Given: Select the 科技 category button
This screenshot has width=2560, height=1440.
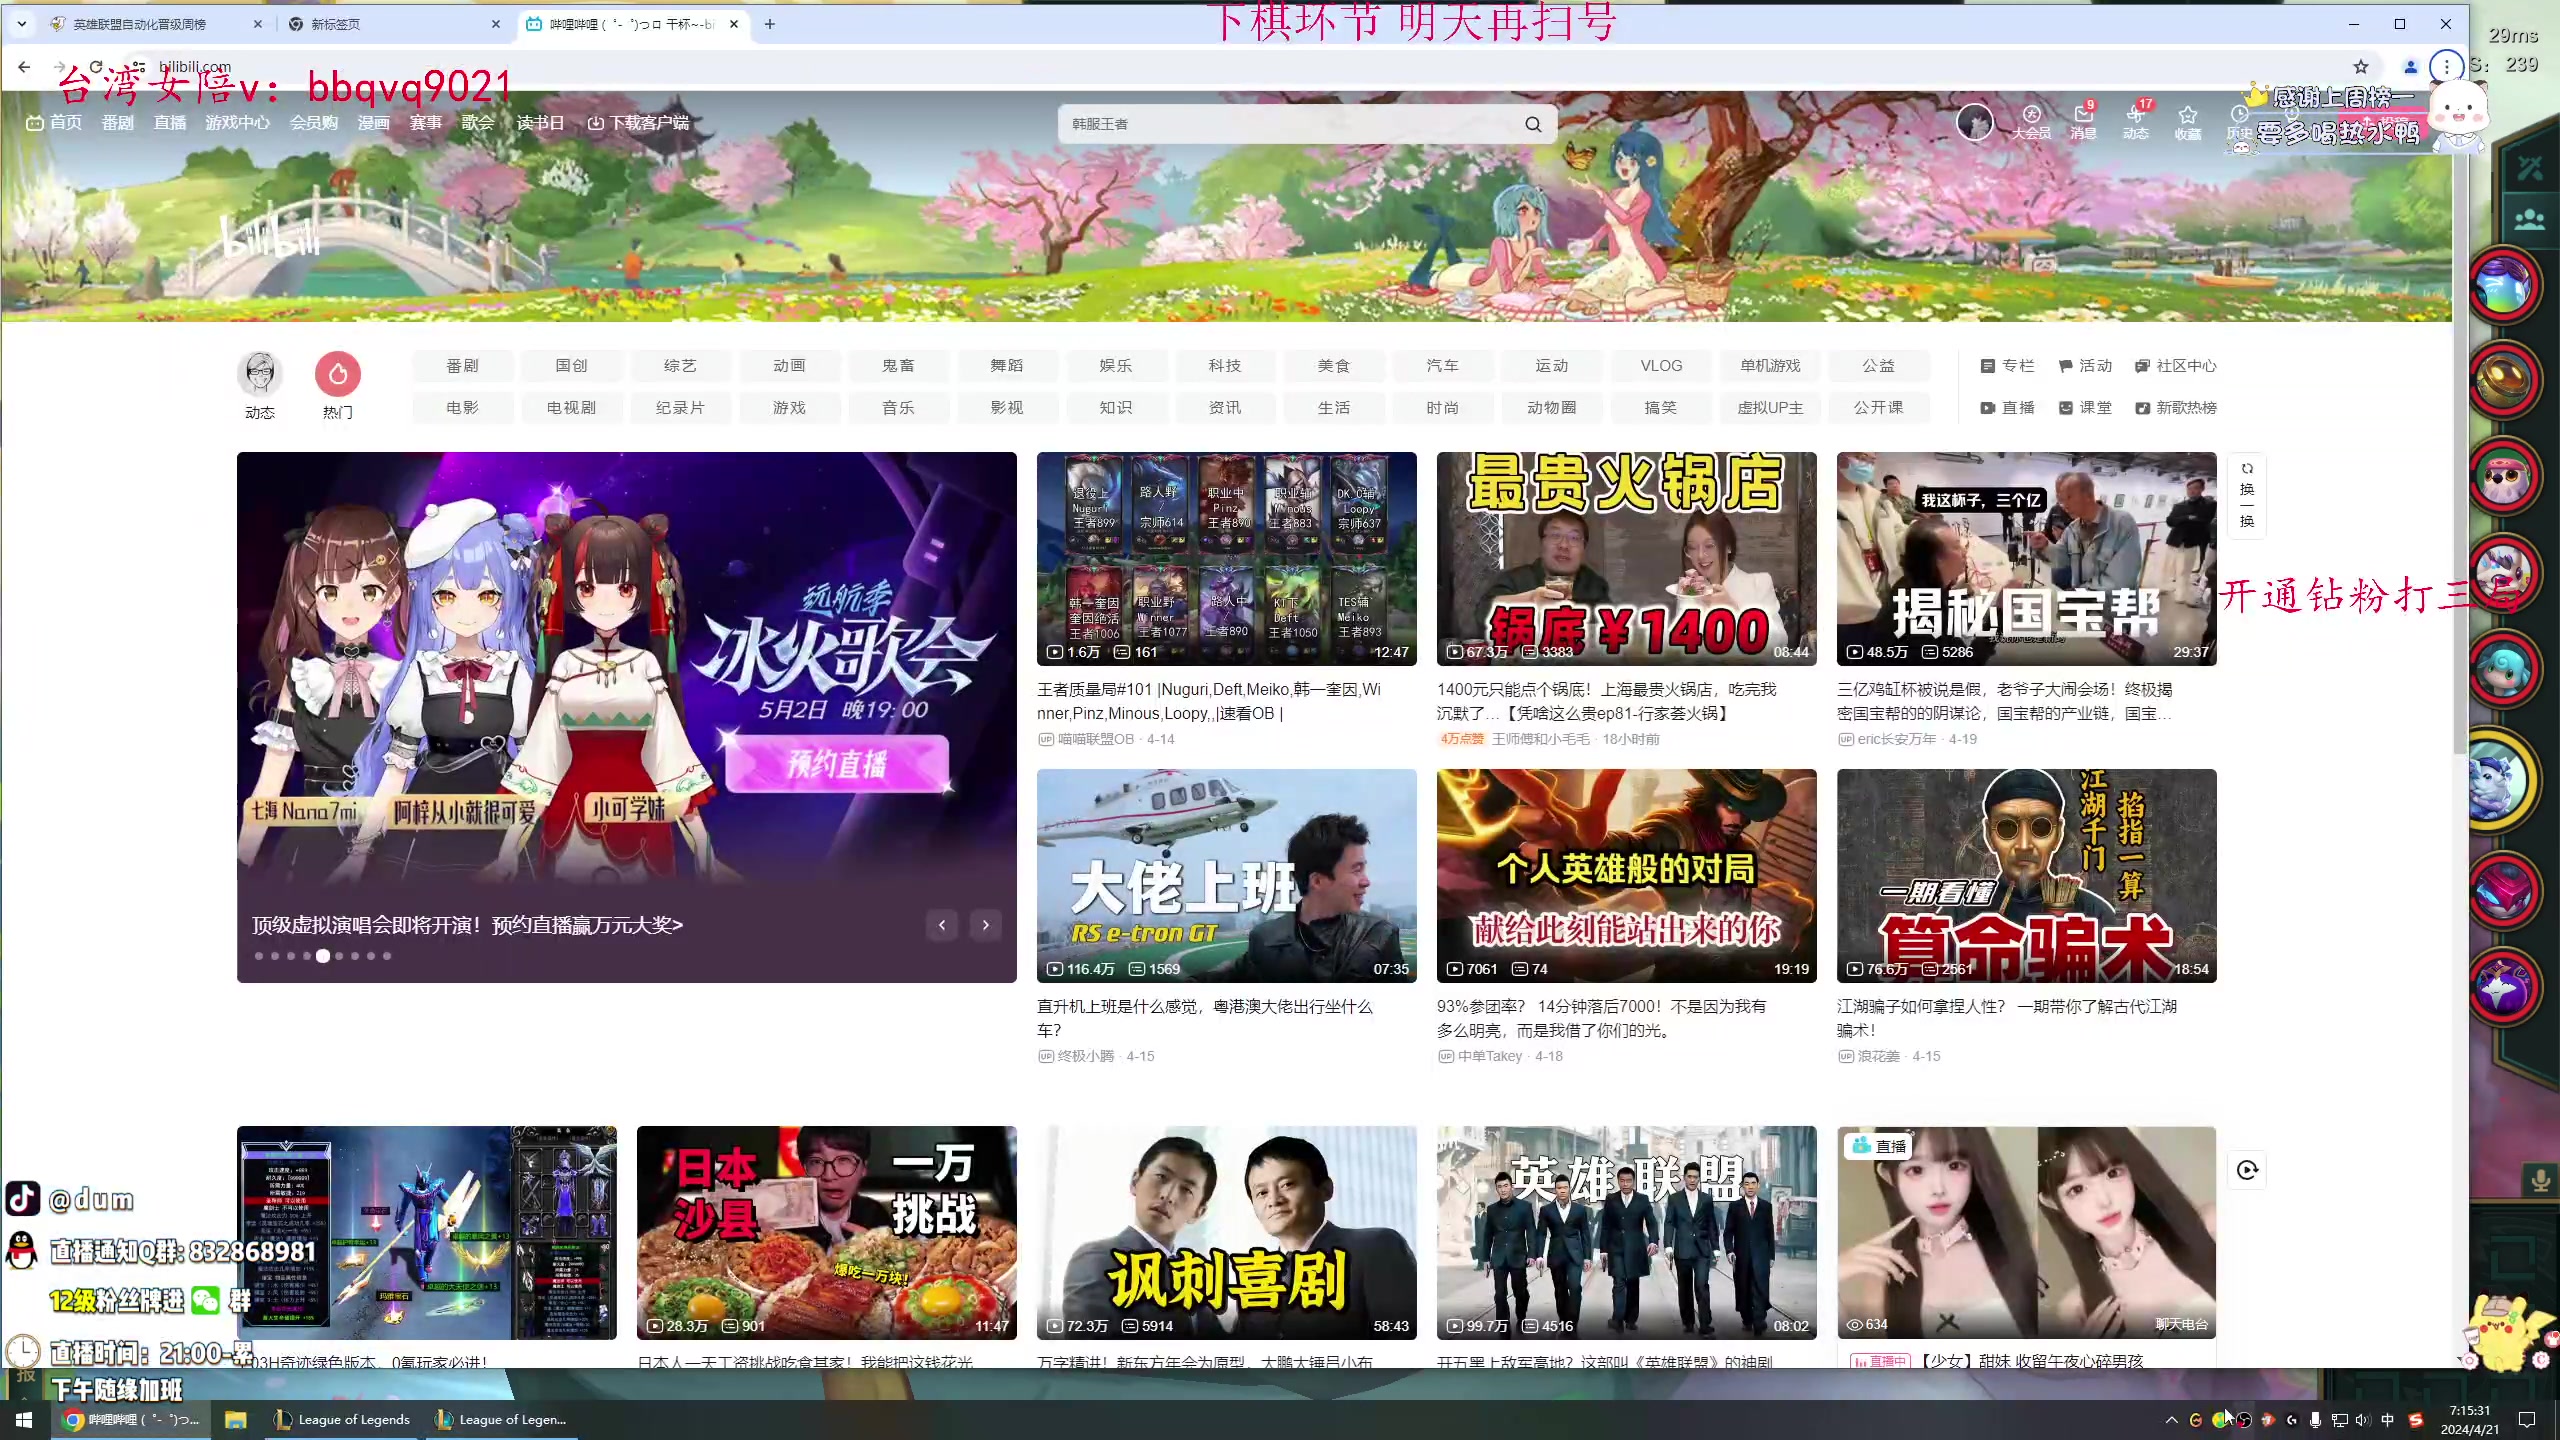Looking at the screenshot, I should pos(1225,366).
